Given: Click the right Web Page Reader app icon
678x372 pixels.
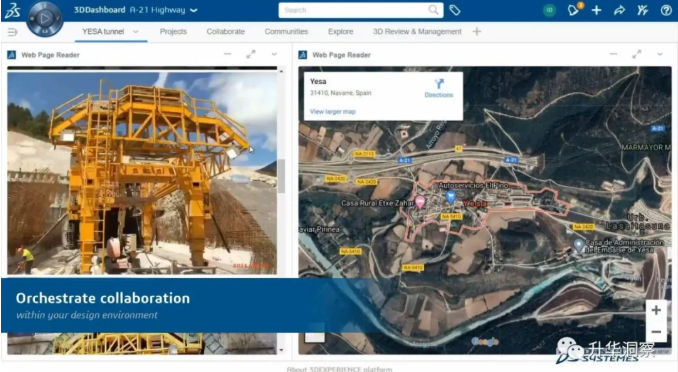Looking at the screenshot, I should coord(303,55).
